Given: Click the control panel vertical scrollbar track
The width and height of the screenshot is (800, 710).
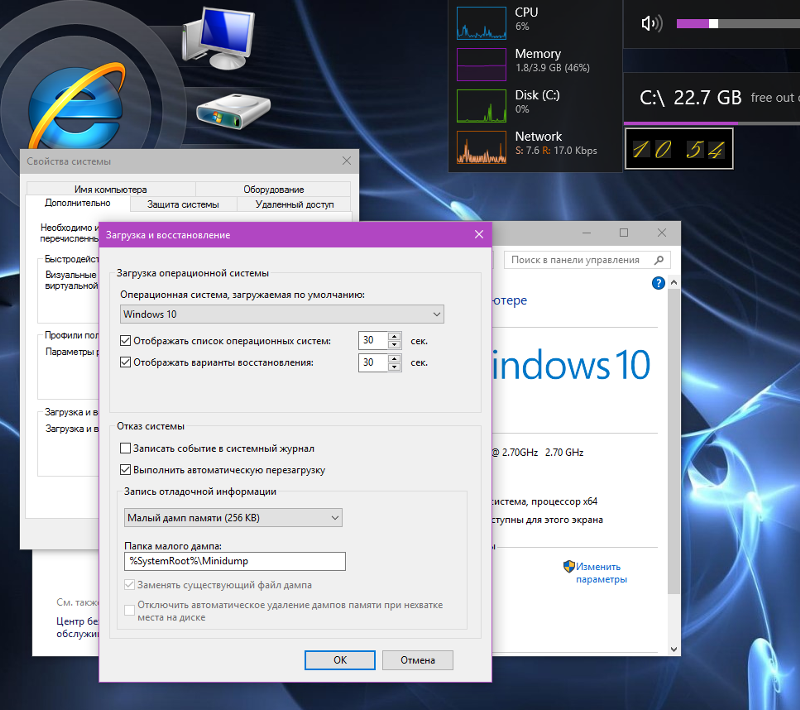Looking at the screenshot, I should click(x=673, y=465).
